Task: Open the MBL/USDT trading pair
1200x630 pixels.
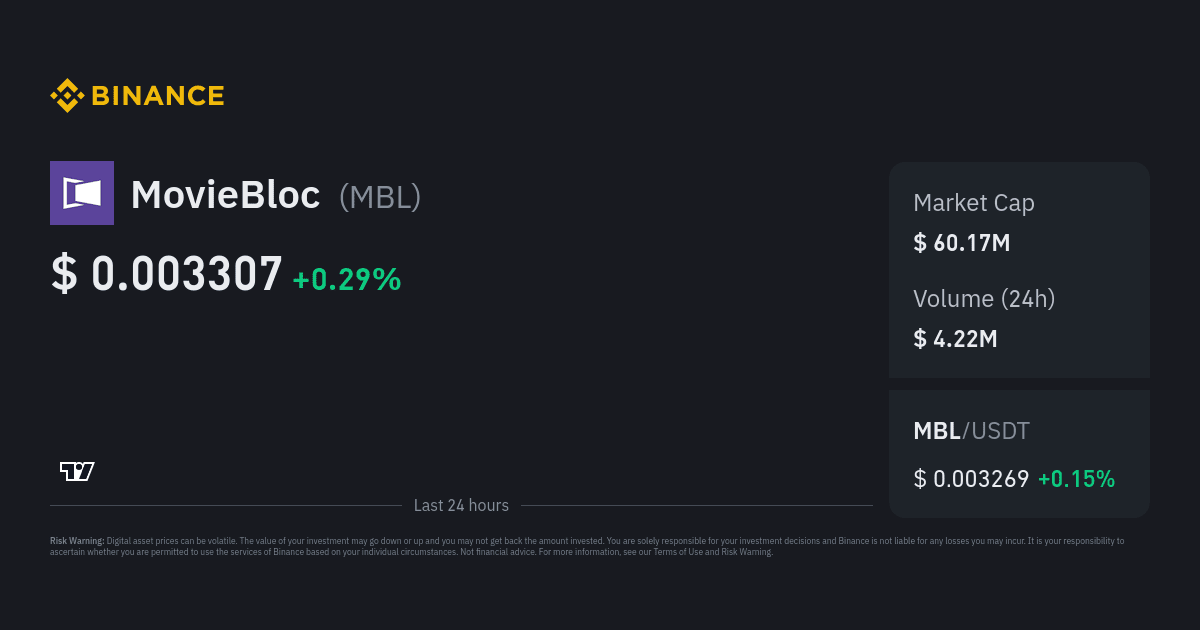Action: pos(971,431)
